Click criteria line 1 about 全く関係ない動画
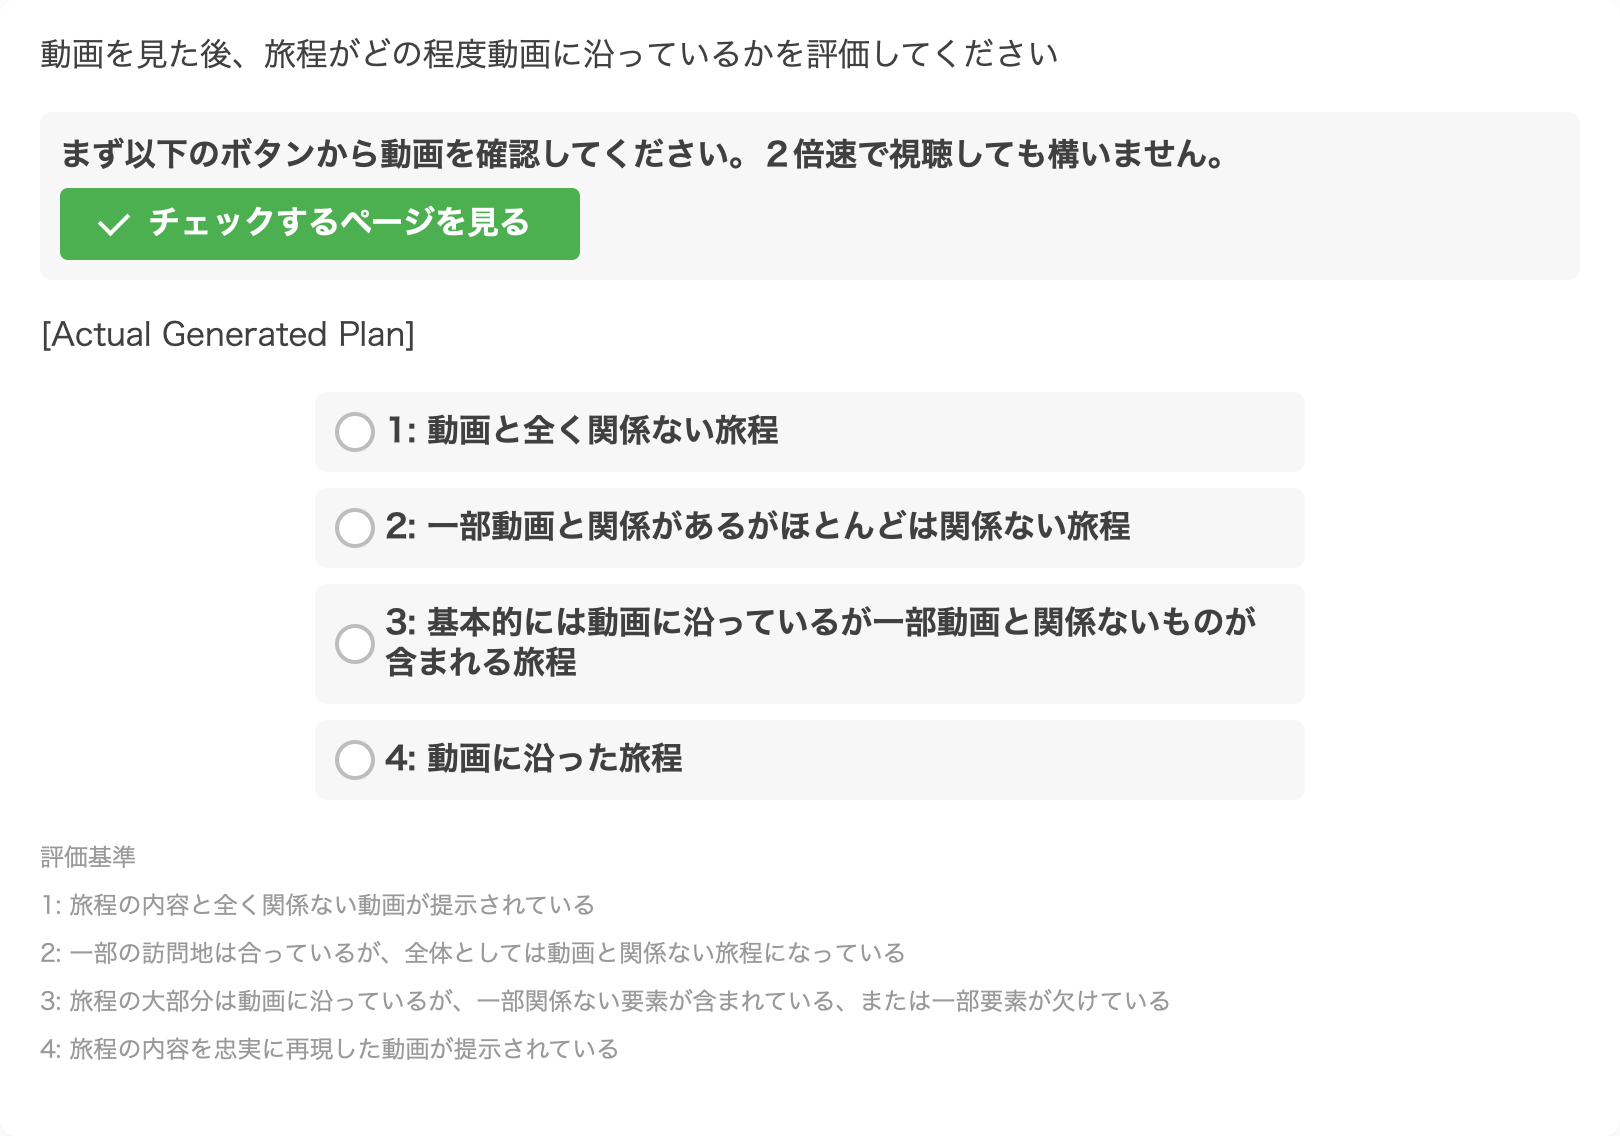1620x1136 pixels. (318, 905)
